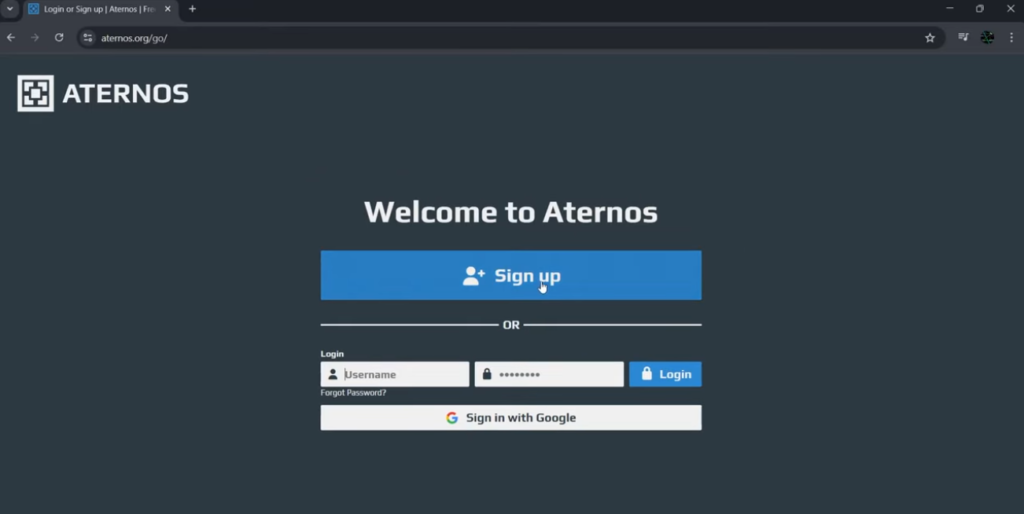Click the address bar showing aternos.org/go/
This screenshot has height=514, width=1024.
click(509, 38)
